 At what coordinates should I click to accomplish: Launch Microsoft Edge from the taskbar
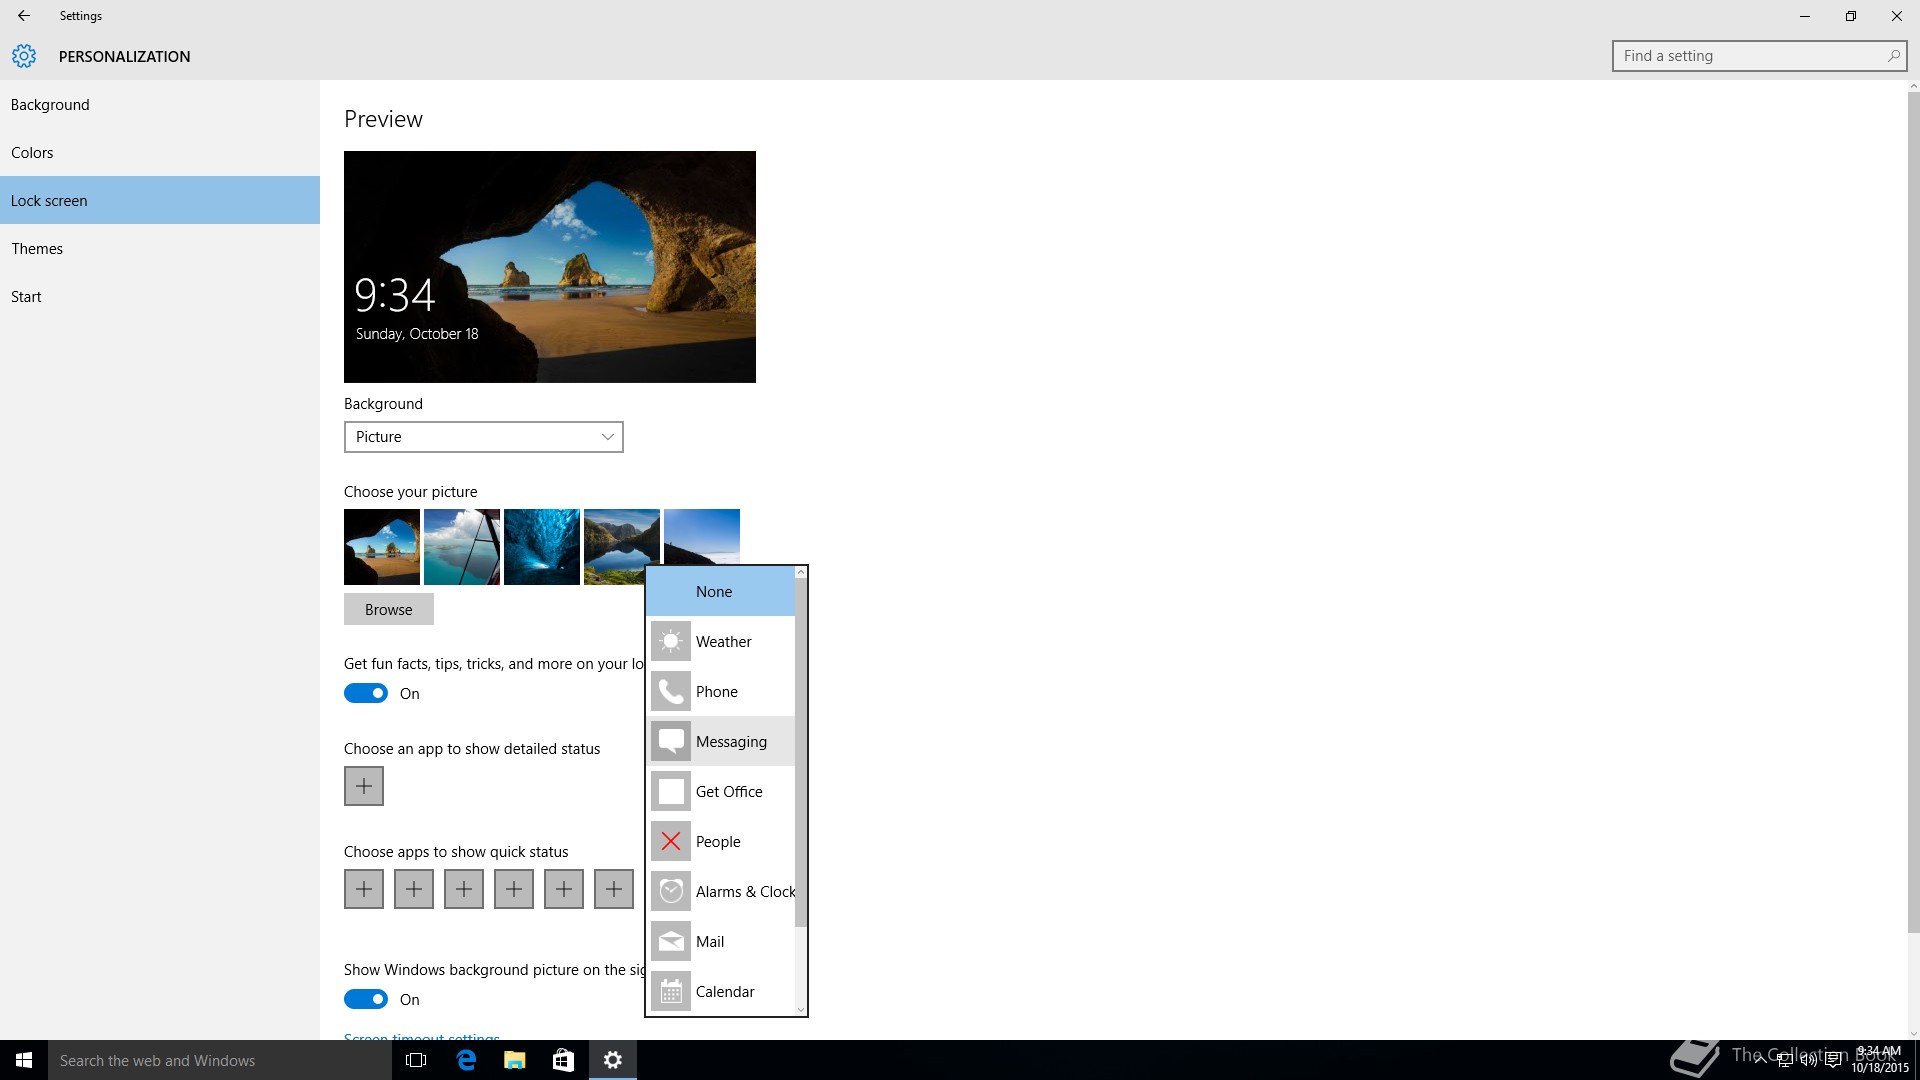466,1060
